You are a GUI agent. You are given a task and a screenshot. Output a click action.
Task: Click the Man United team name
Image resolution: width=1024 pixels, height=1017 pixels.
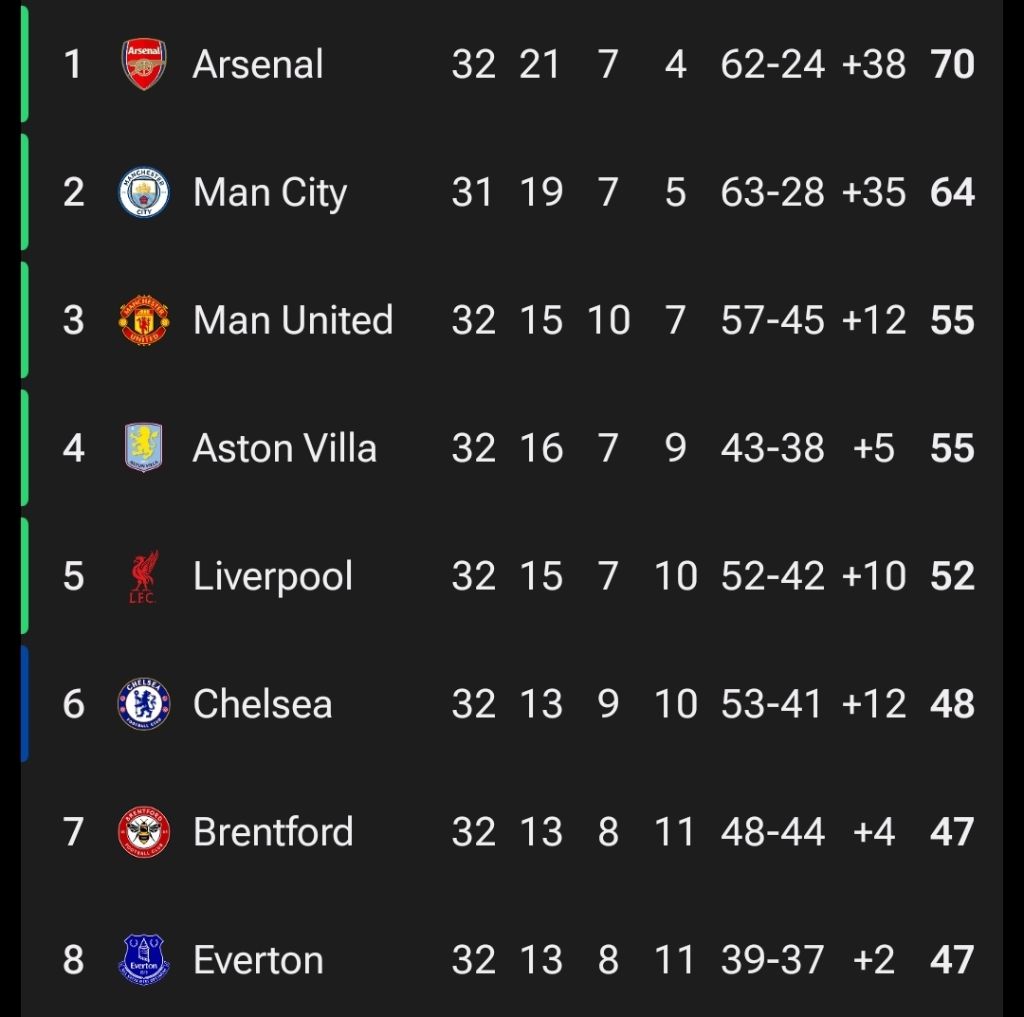pos(293,321)
